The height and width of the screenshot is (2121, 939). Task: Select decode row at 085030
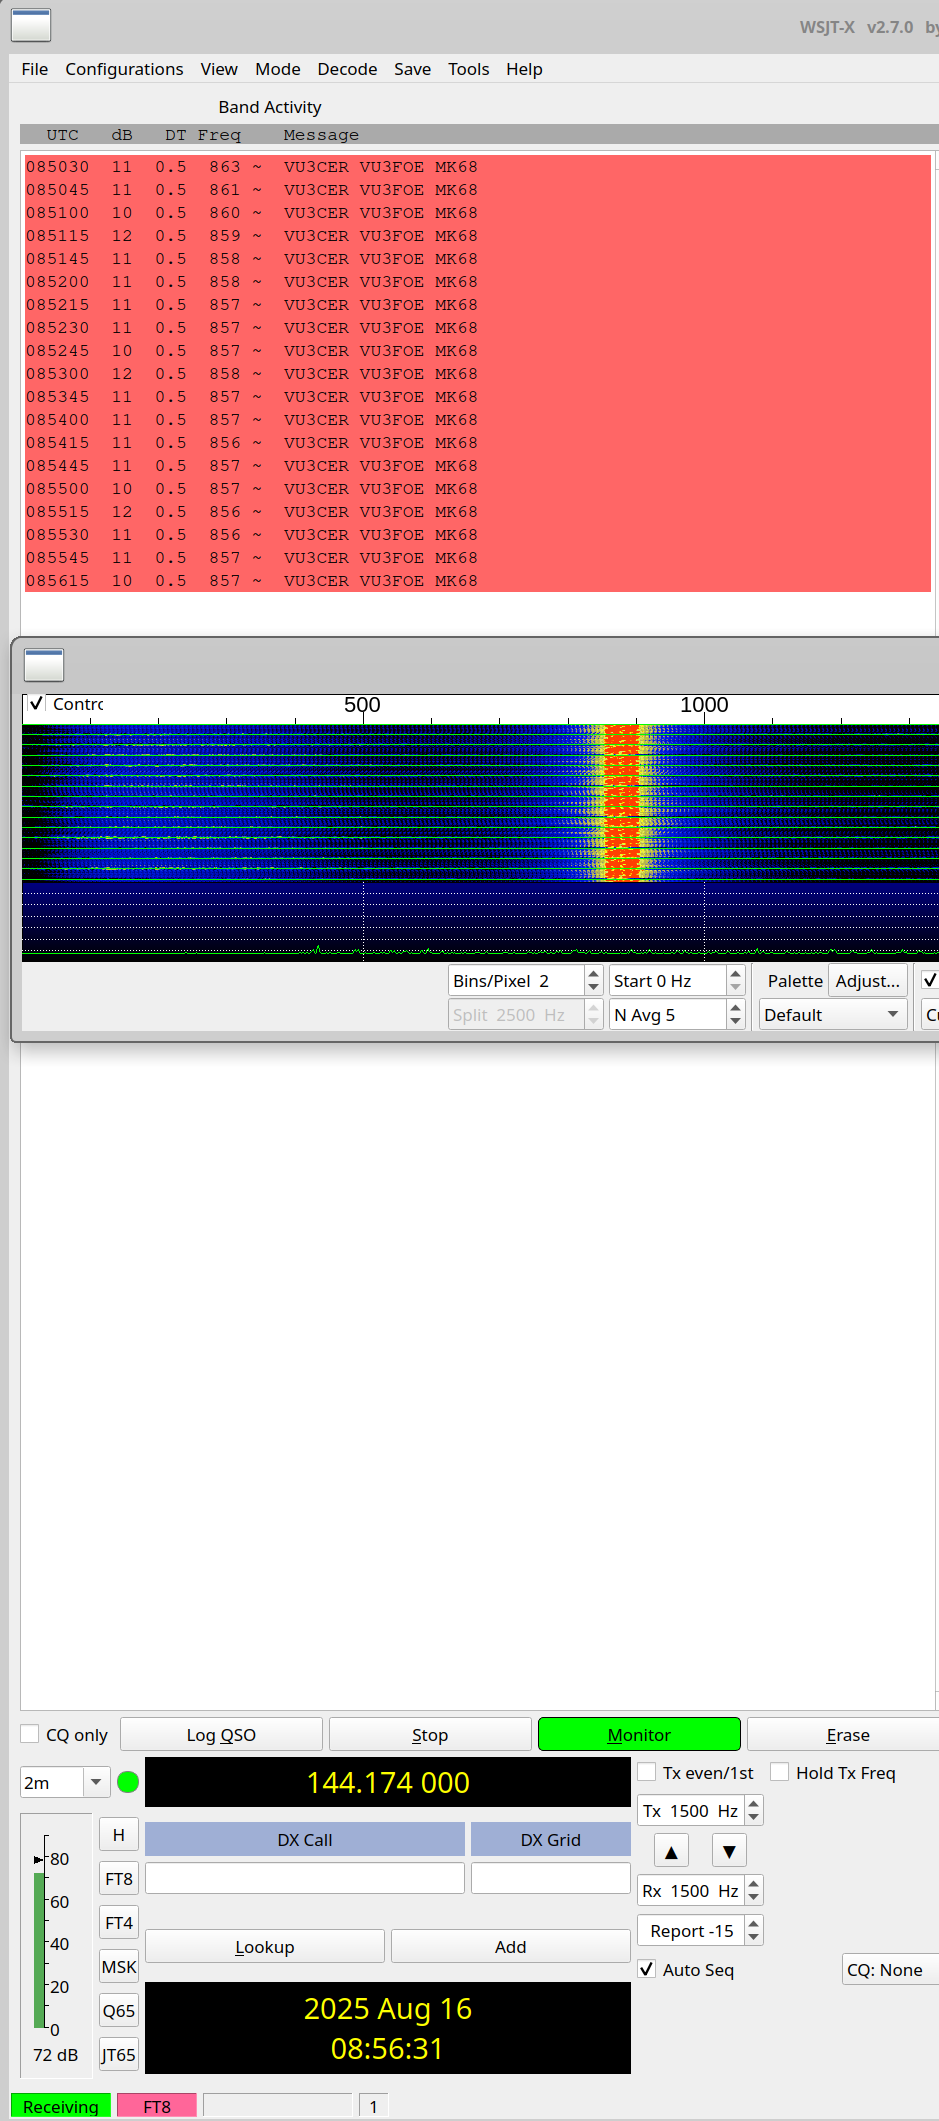tap(478, 167)
